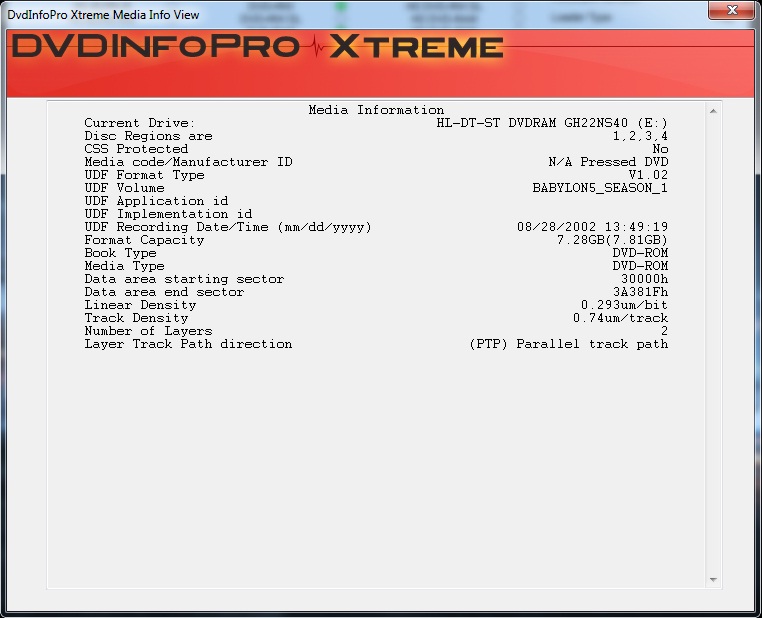Select the capacity '7.28GB(7.81GB)'
762x618 pixels.
tap(612, 240)
